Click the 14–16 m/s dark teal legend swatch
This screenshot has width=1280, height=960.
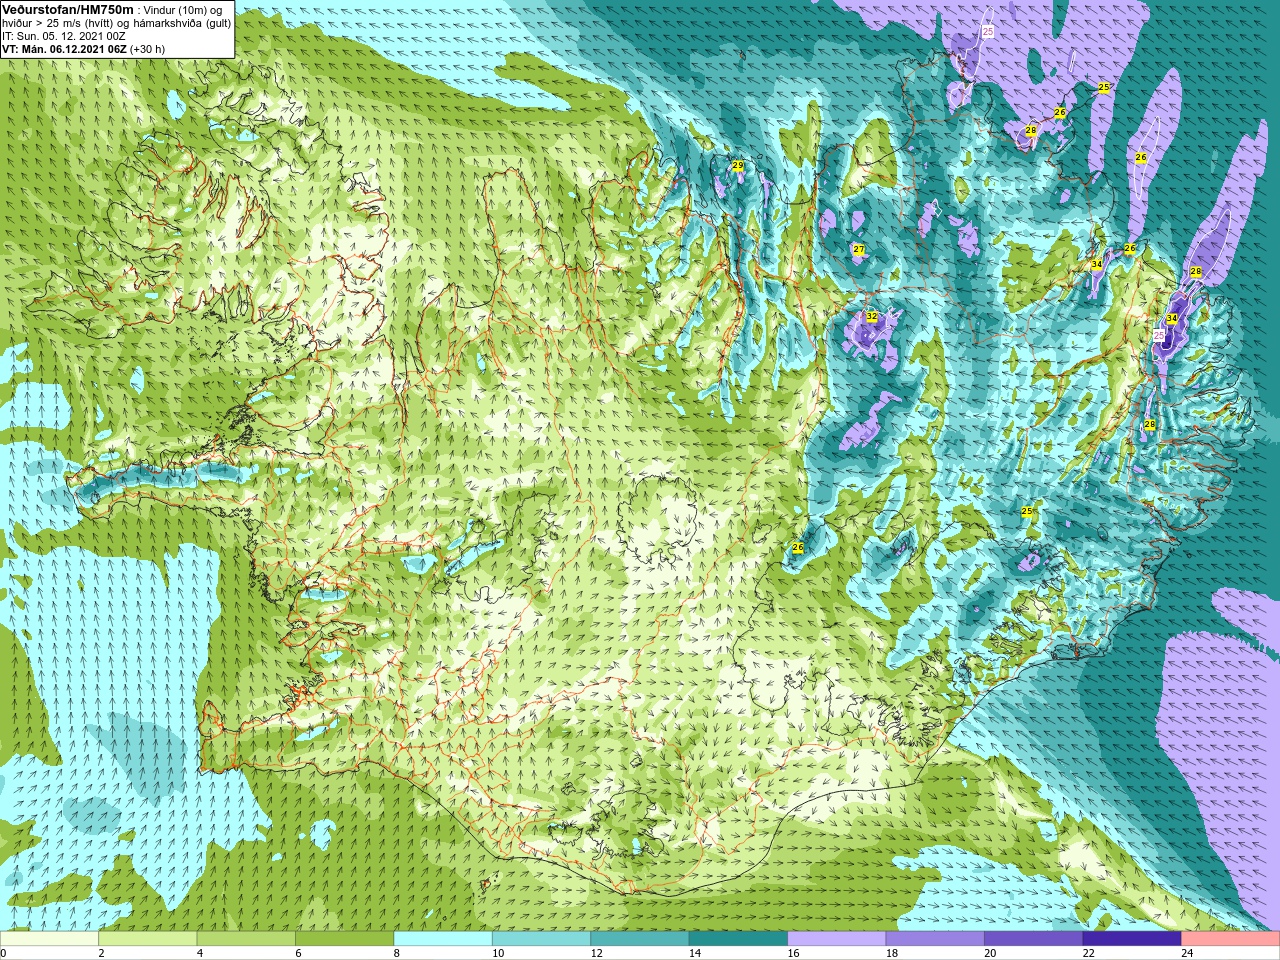point(739,939)
